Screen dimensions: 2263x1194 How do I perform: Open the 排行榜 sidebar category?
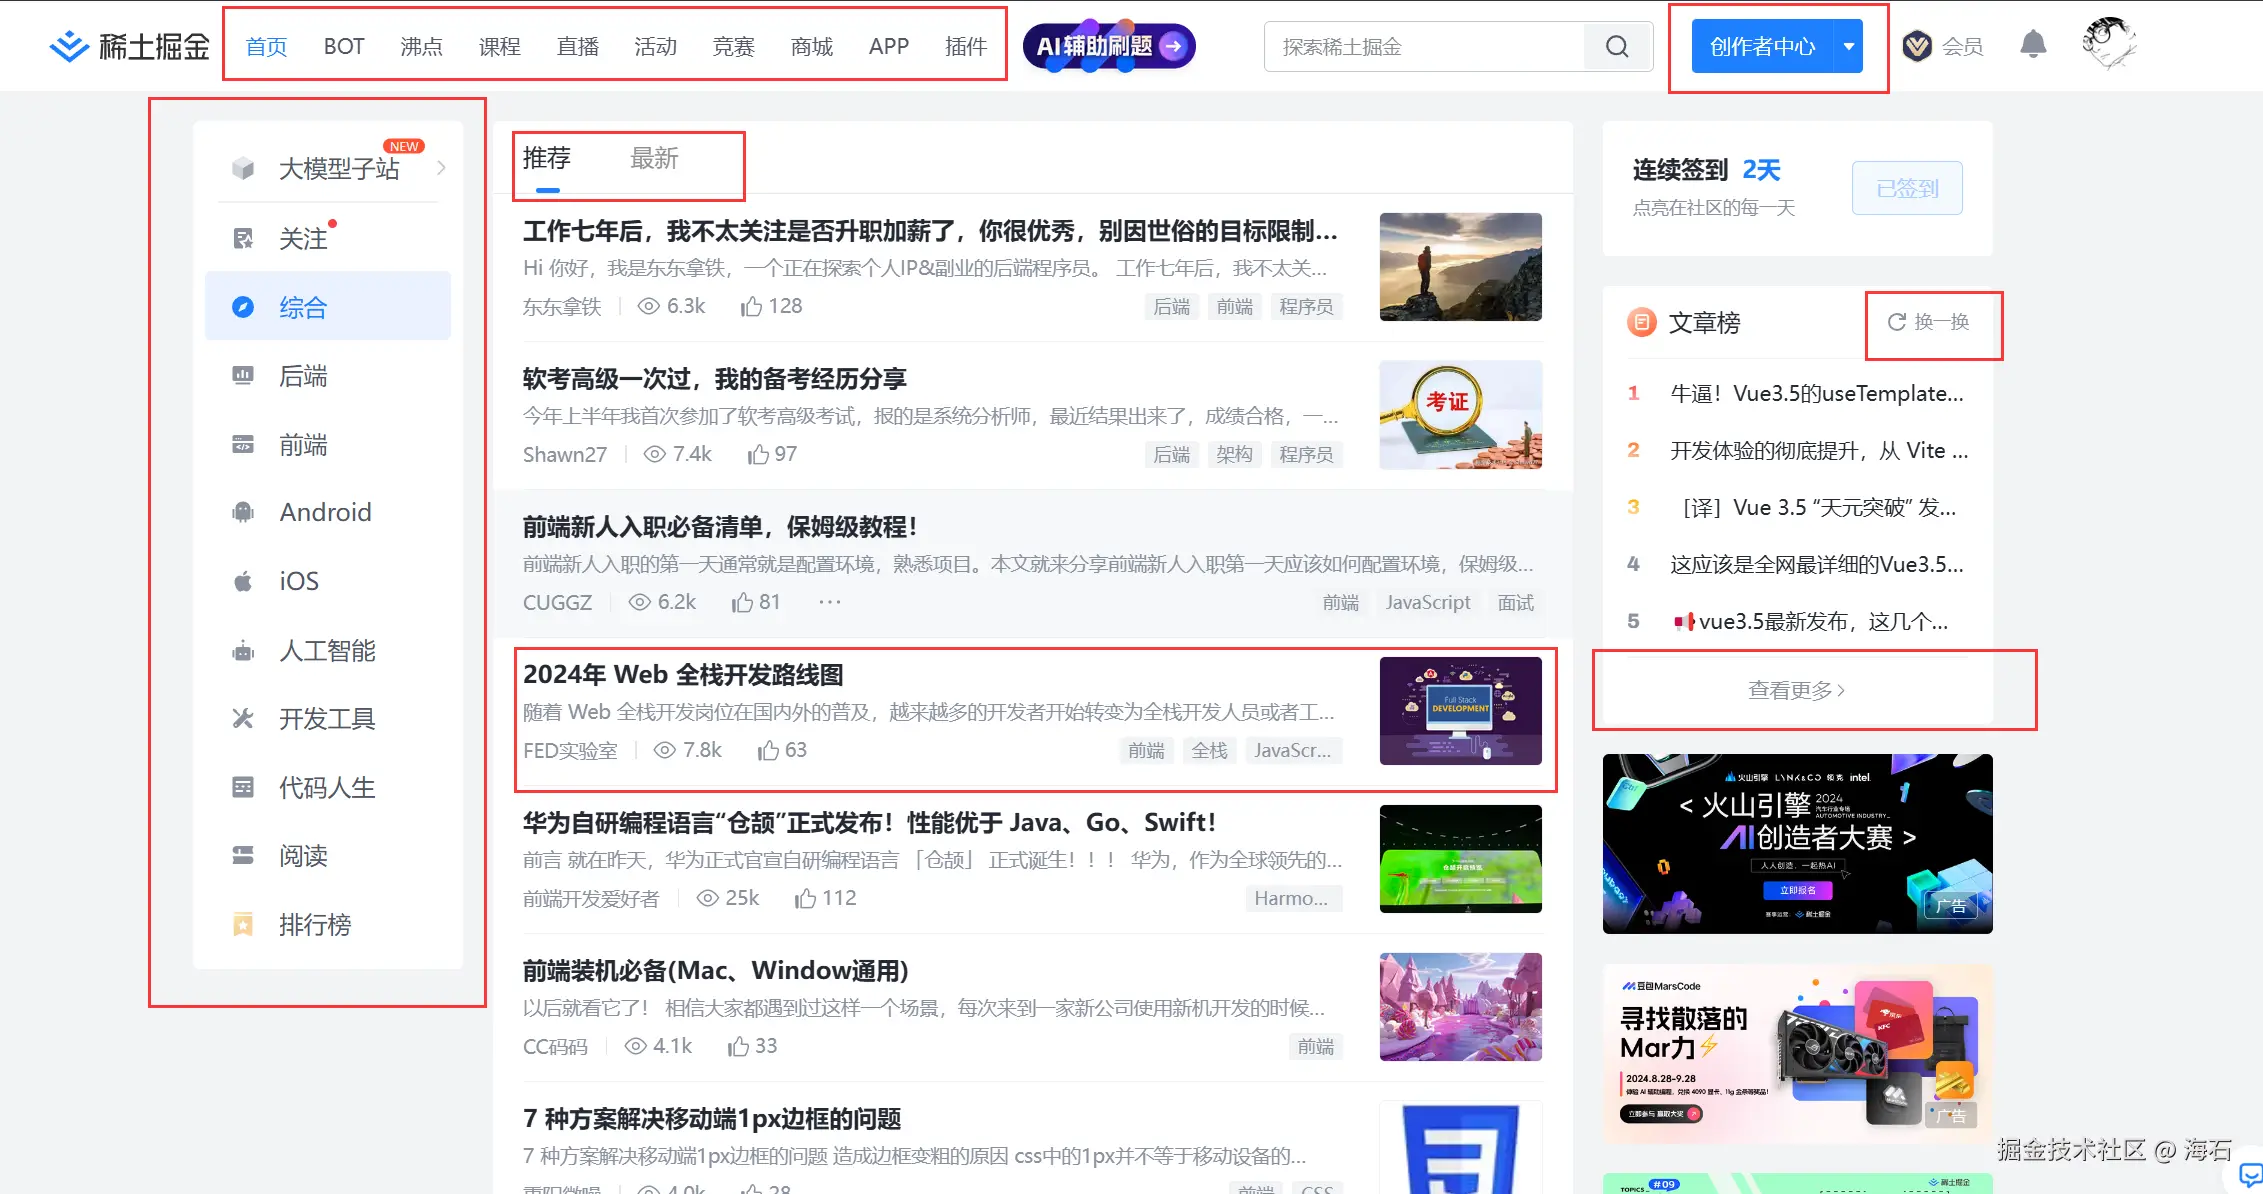[314, 925]
